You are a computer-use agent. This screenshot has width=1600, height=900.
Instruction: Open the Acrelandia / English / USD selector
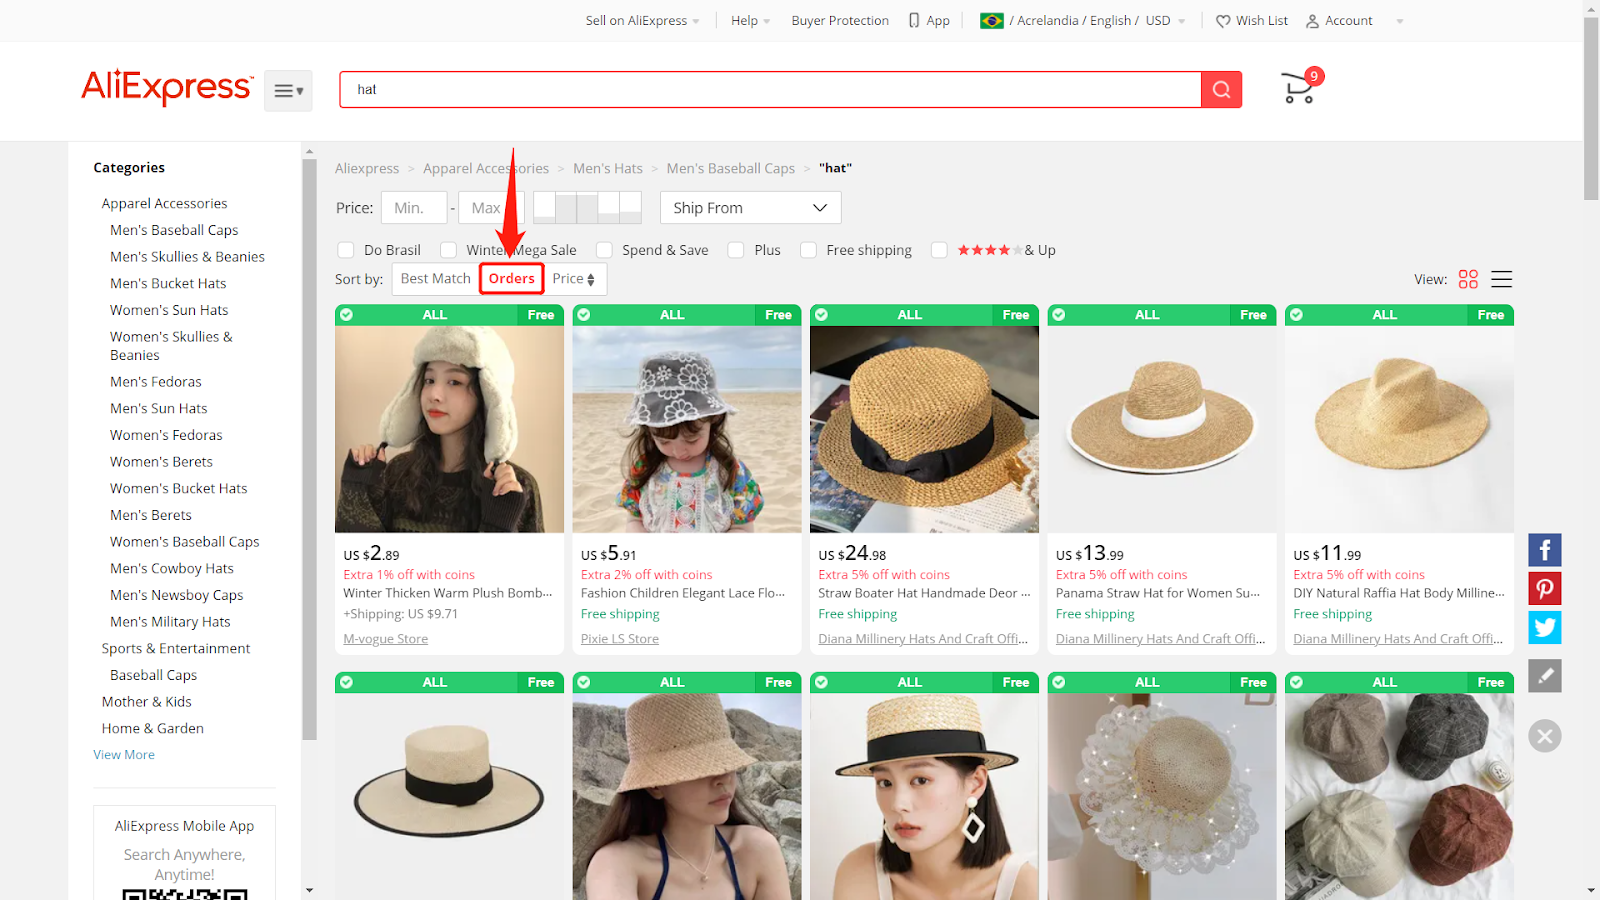coord(1084,20)
